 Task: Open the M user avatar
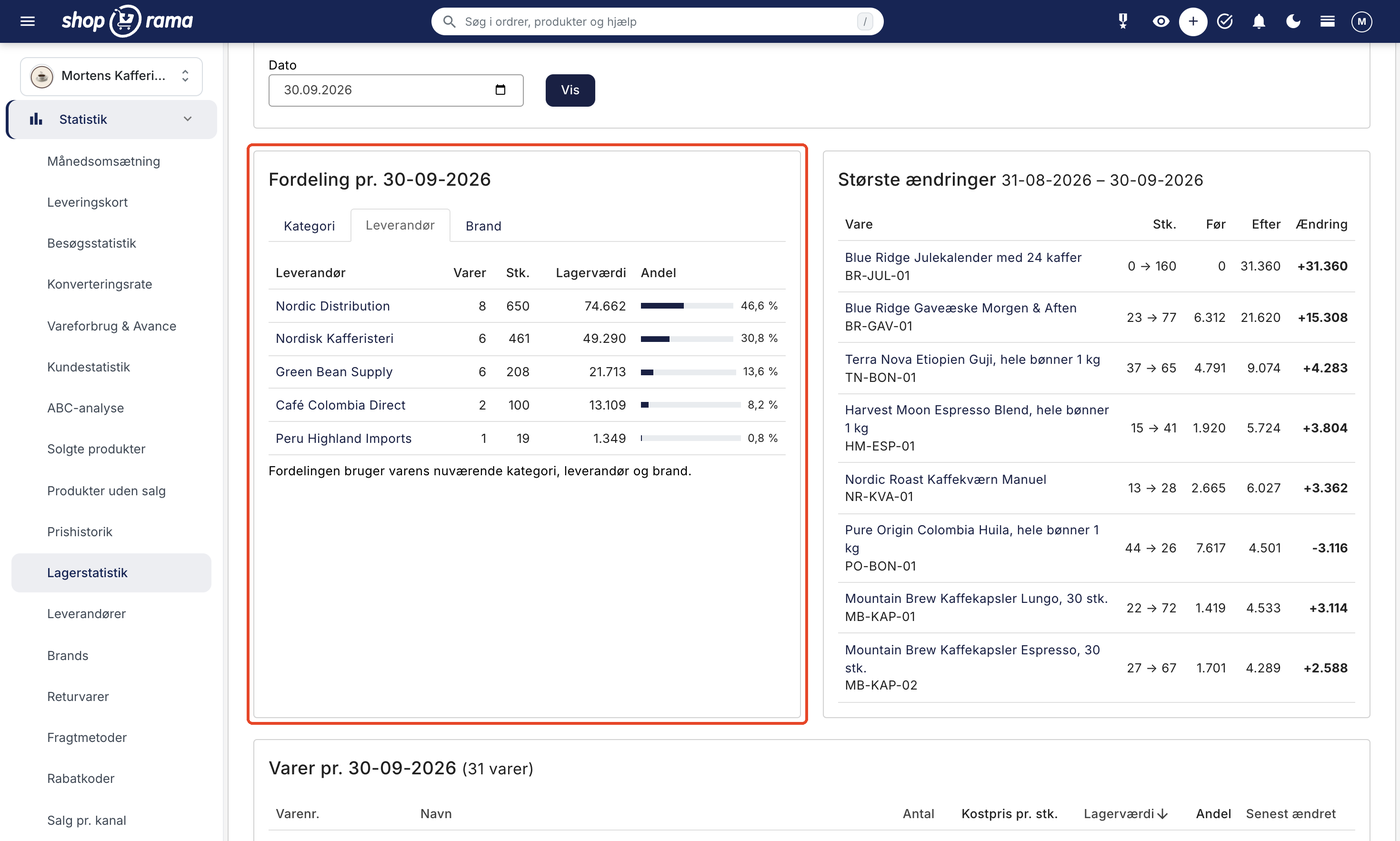tap(1361, 21)
